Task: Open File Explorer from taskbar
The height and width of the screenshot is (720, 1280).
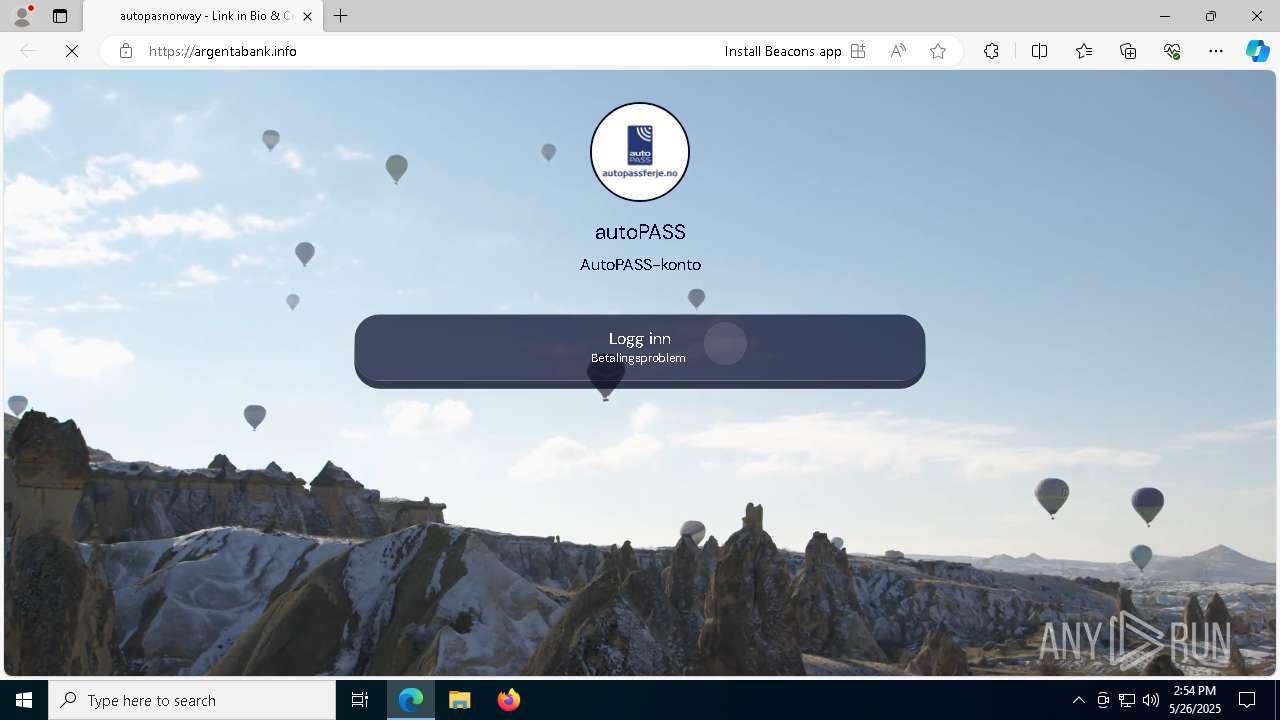Action: click(460, 700)
